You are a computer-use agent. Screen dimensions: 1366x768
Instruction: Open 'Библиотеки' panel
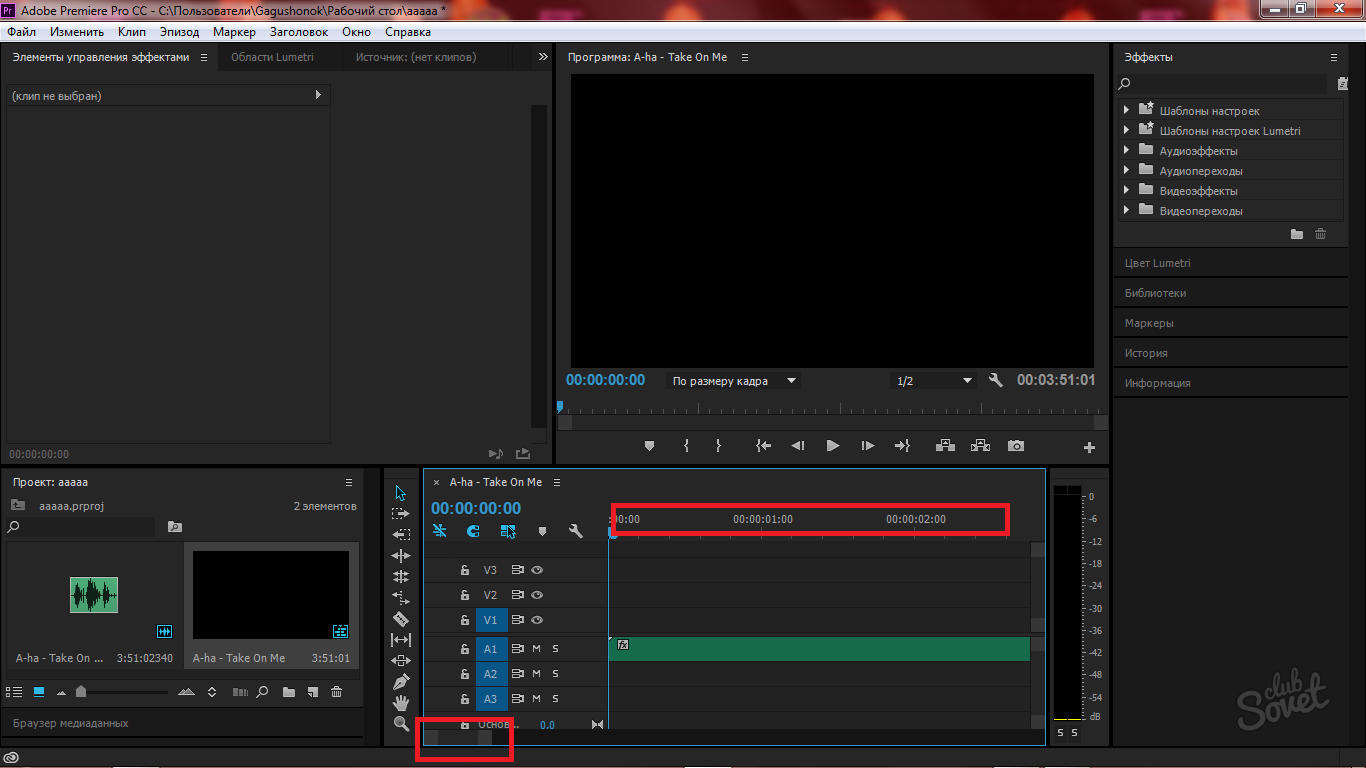click(1155, 293)
